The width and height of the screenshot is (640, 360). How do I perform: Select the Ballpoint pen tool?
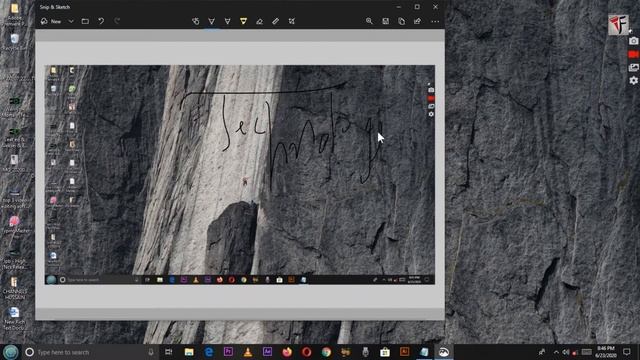(211, 21)
